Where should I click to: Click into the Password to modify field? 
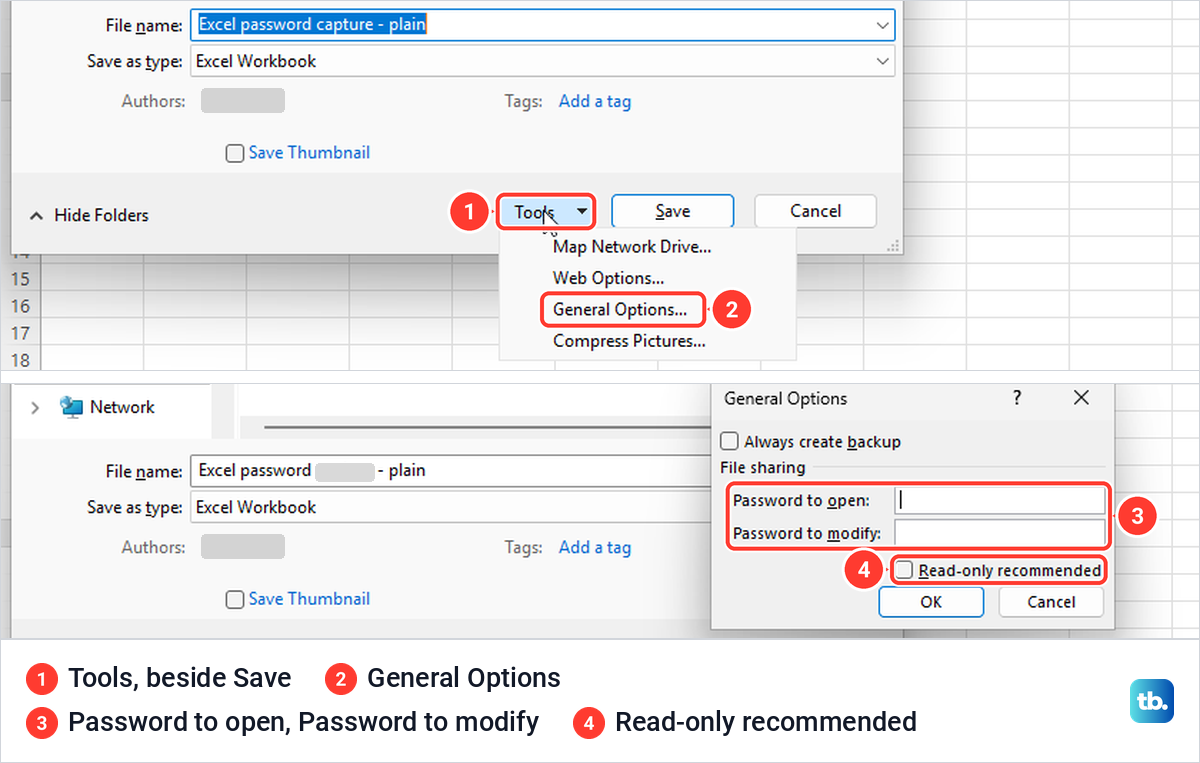pos(1000,533)
